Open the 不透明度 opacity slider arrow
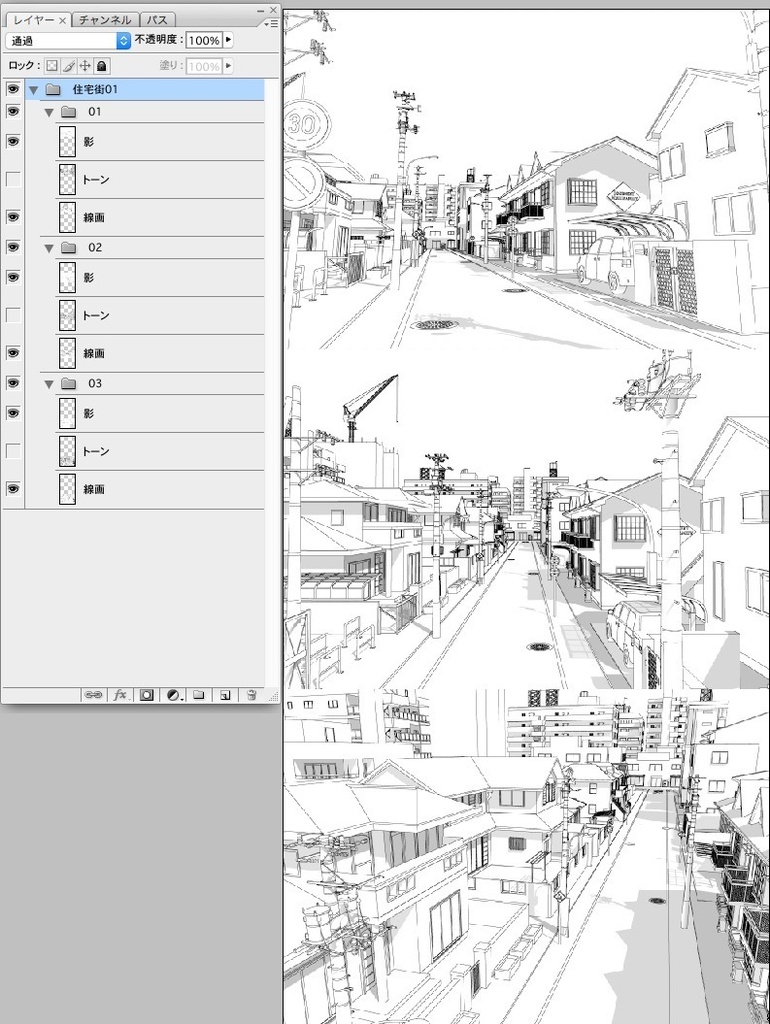 coord(228,40)
